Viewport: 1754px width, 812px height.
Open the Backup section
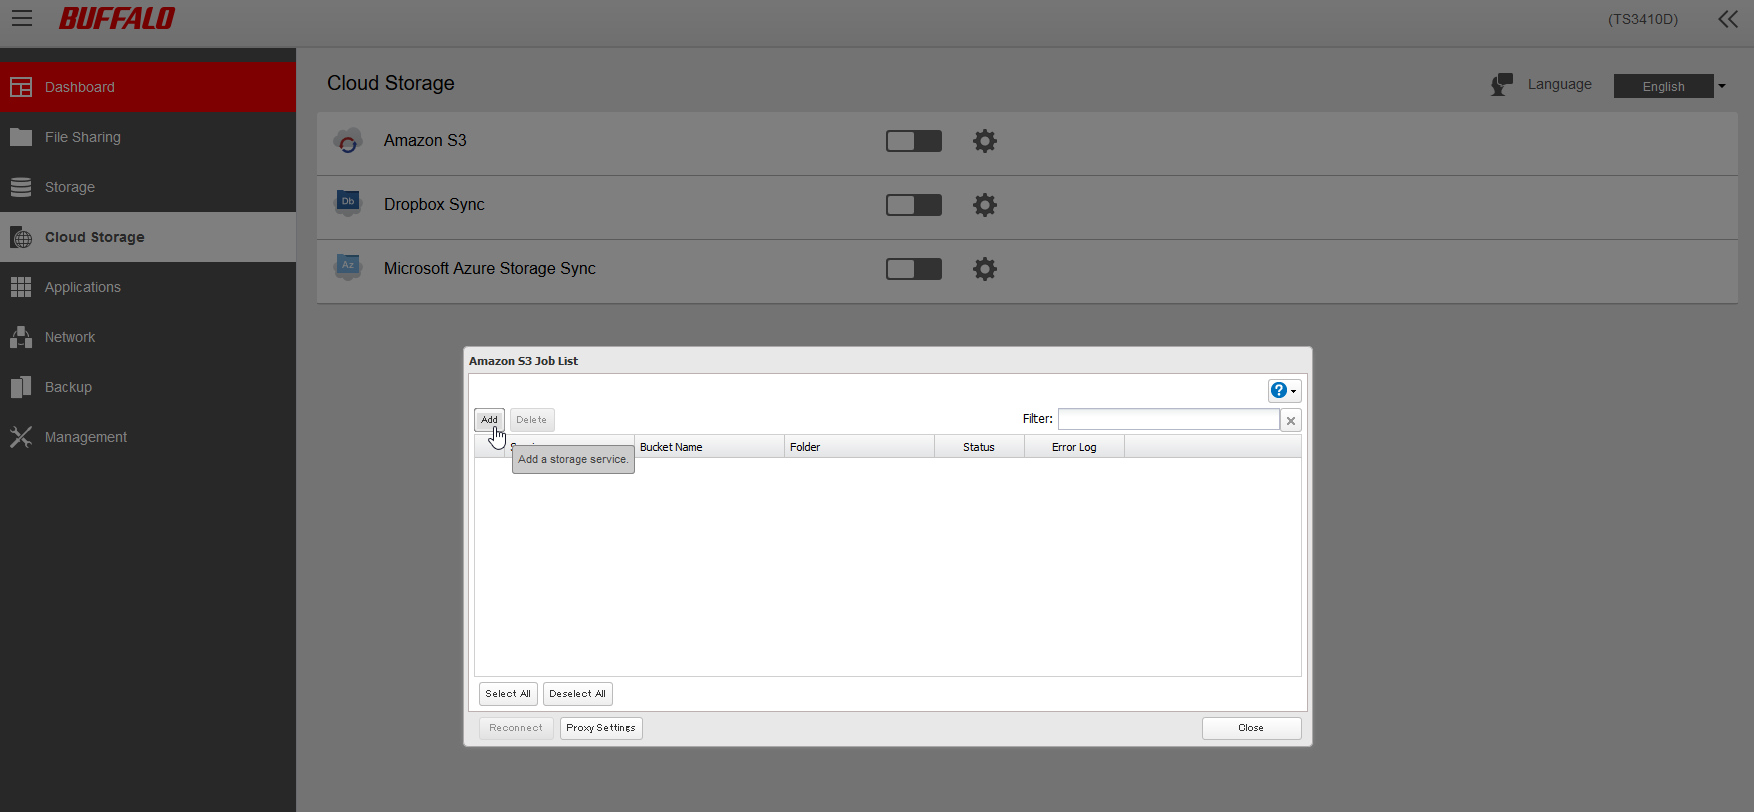pos(148,387)
